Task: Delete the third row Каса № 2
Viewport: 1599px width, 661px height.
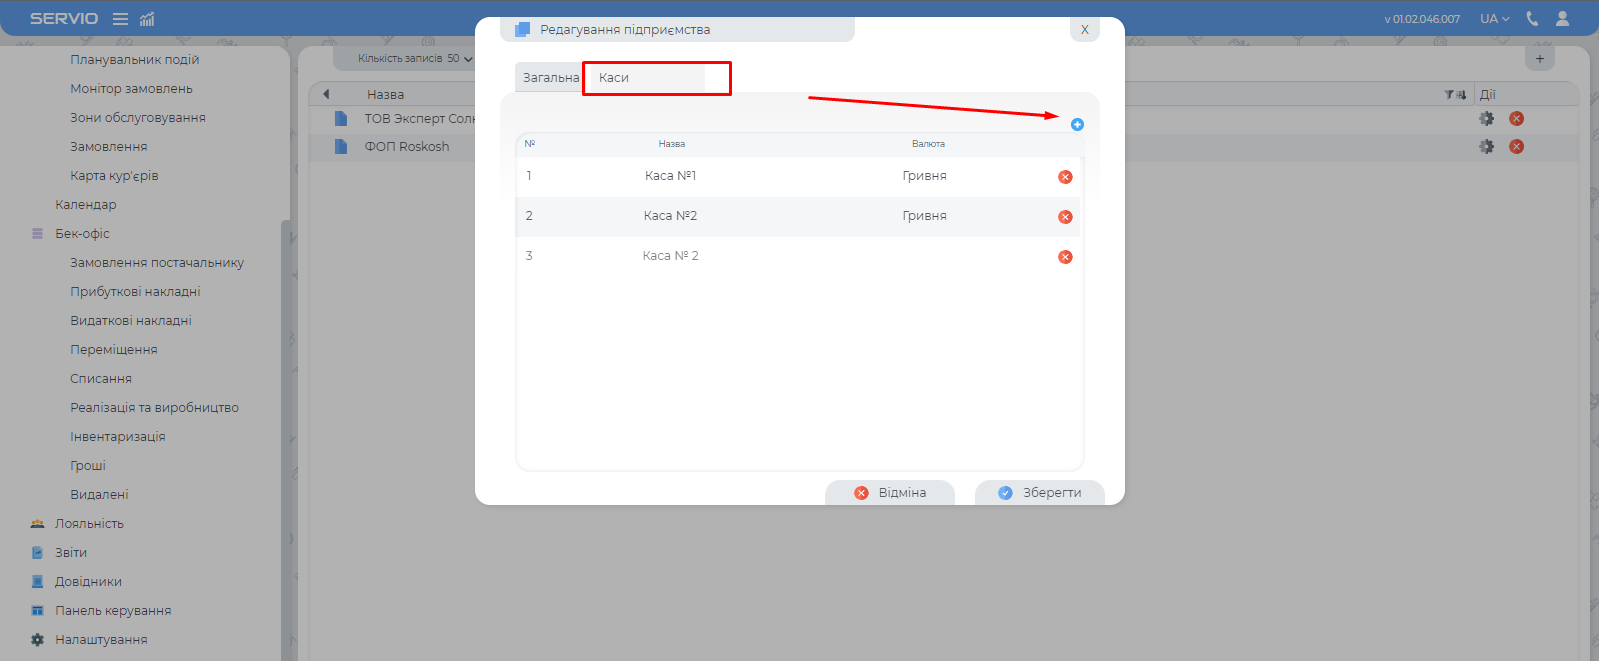Action: pyautogui.click(x=1065, y=257)
